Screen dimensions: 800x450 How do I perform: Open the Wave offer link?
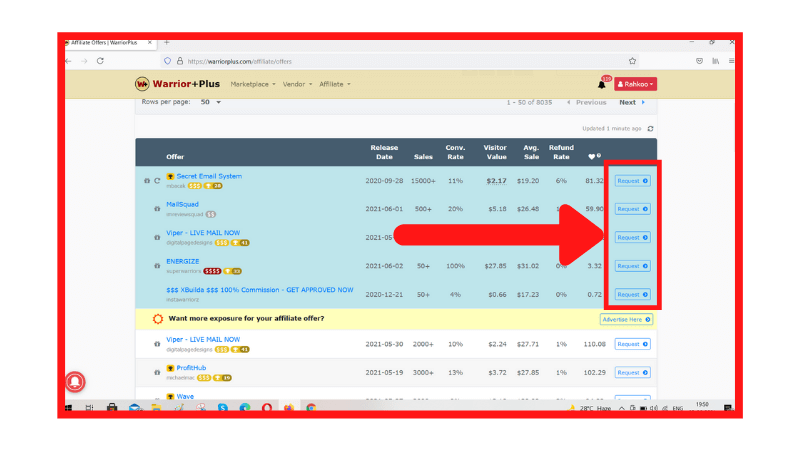pyautogui.click(x=185, y=396)
